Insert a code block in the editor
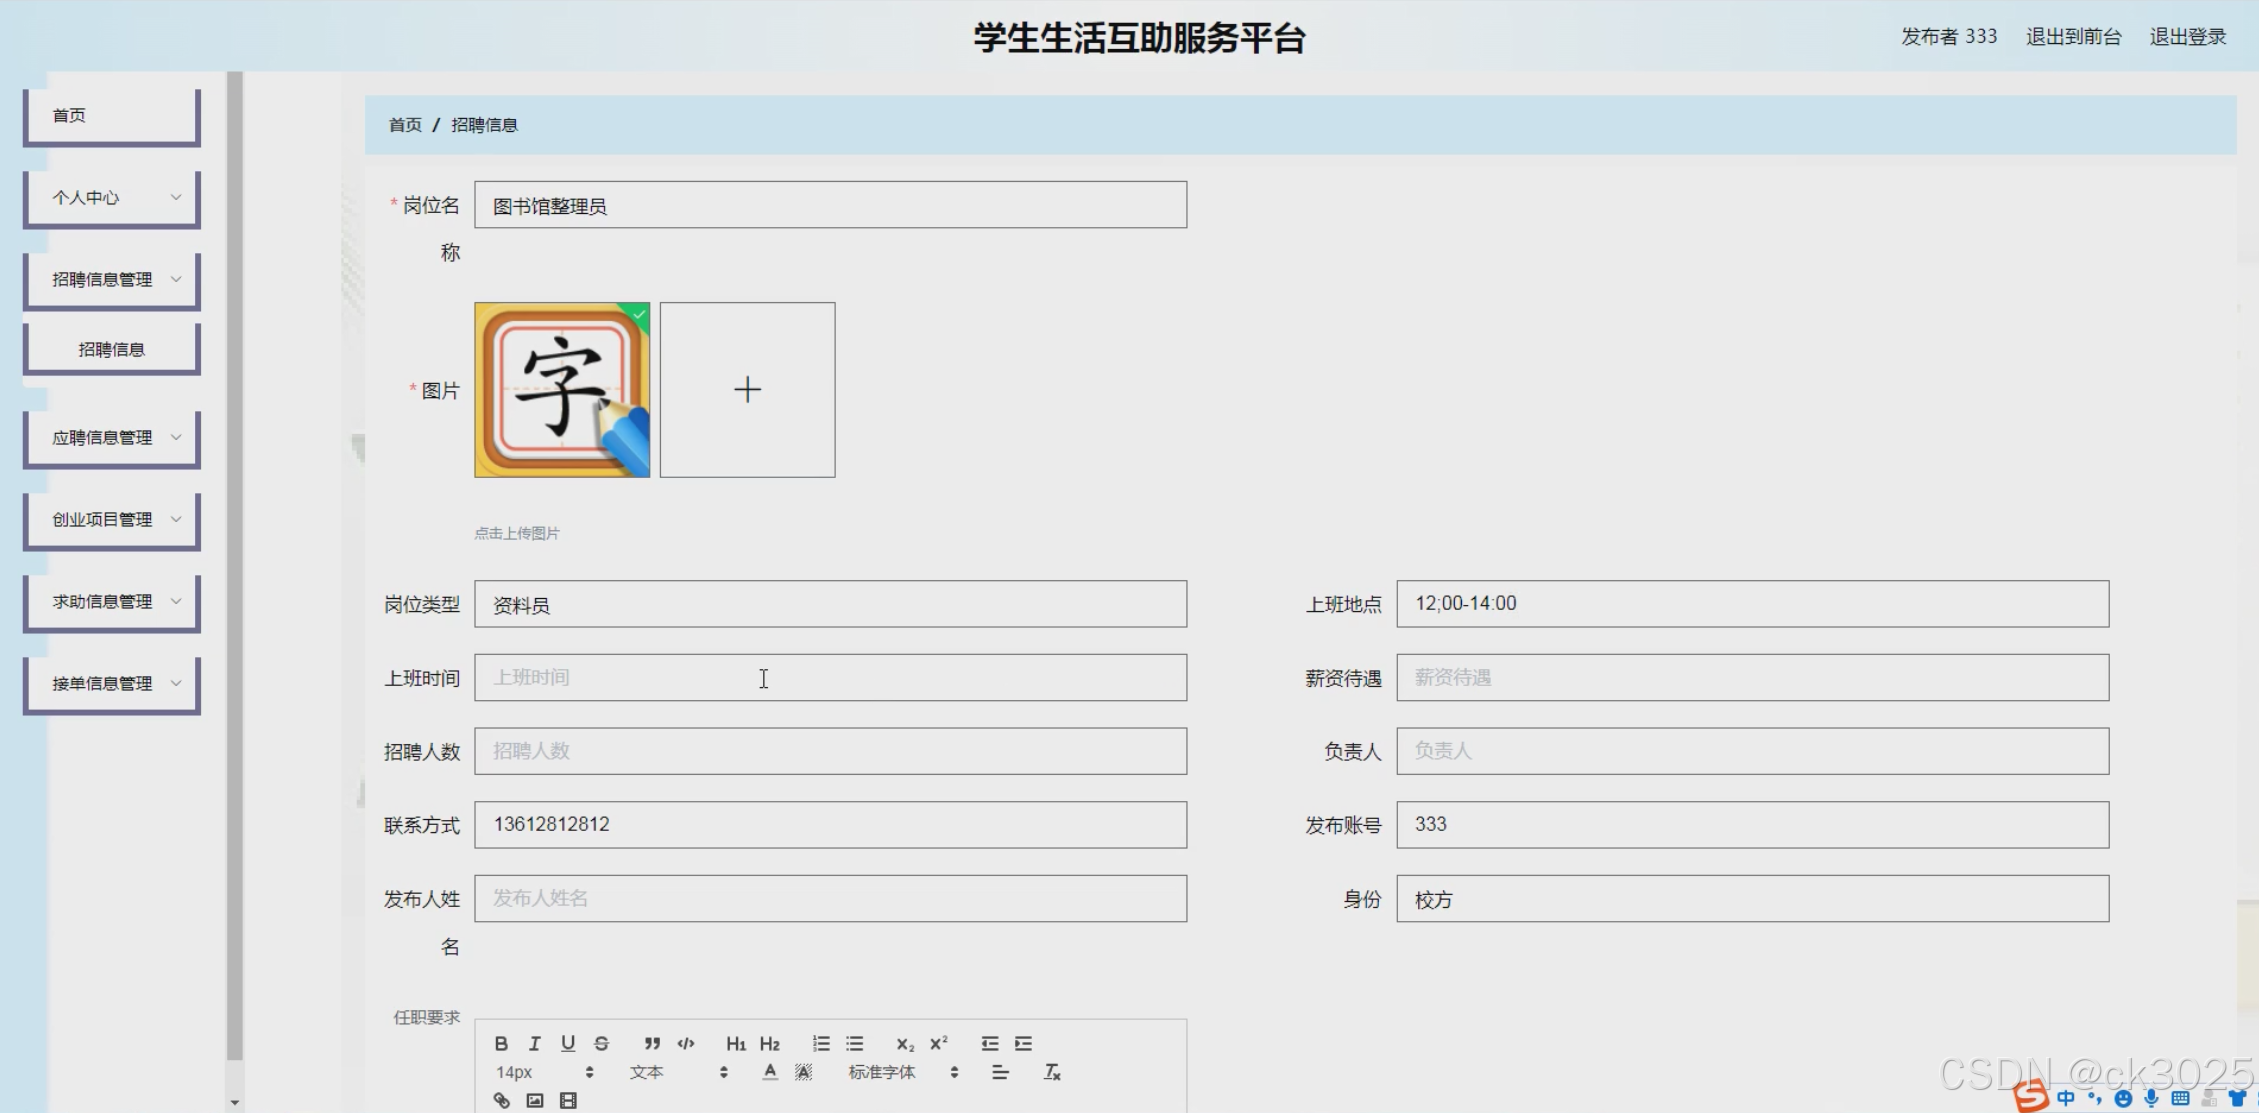Viewport: 2259px width, 1113px height. (686, 1043)
